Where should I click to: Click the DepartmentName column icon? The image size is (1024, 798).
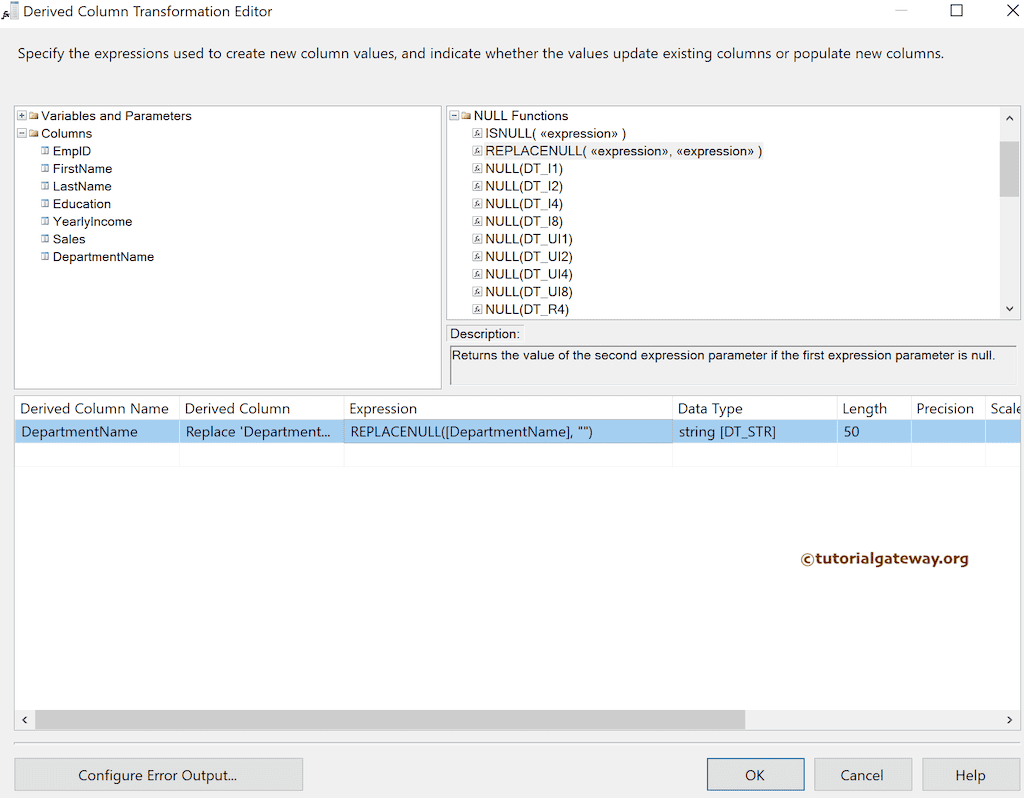[x=43, y=257]
